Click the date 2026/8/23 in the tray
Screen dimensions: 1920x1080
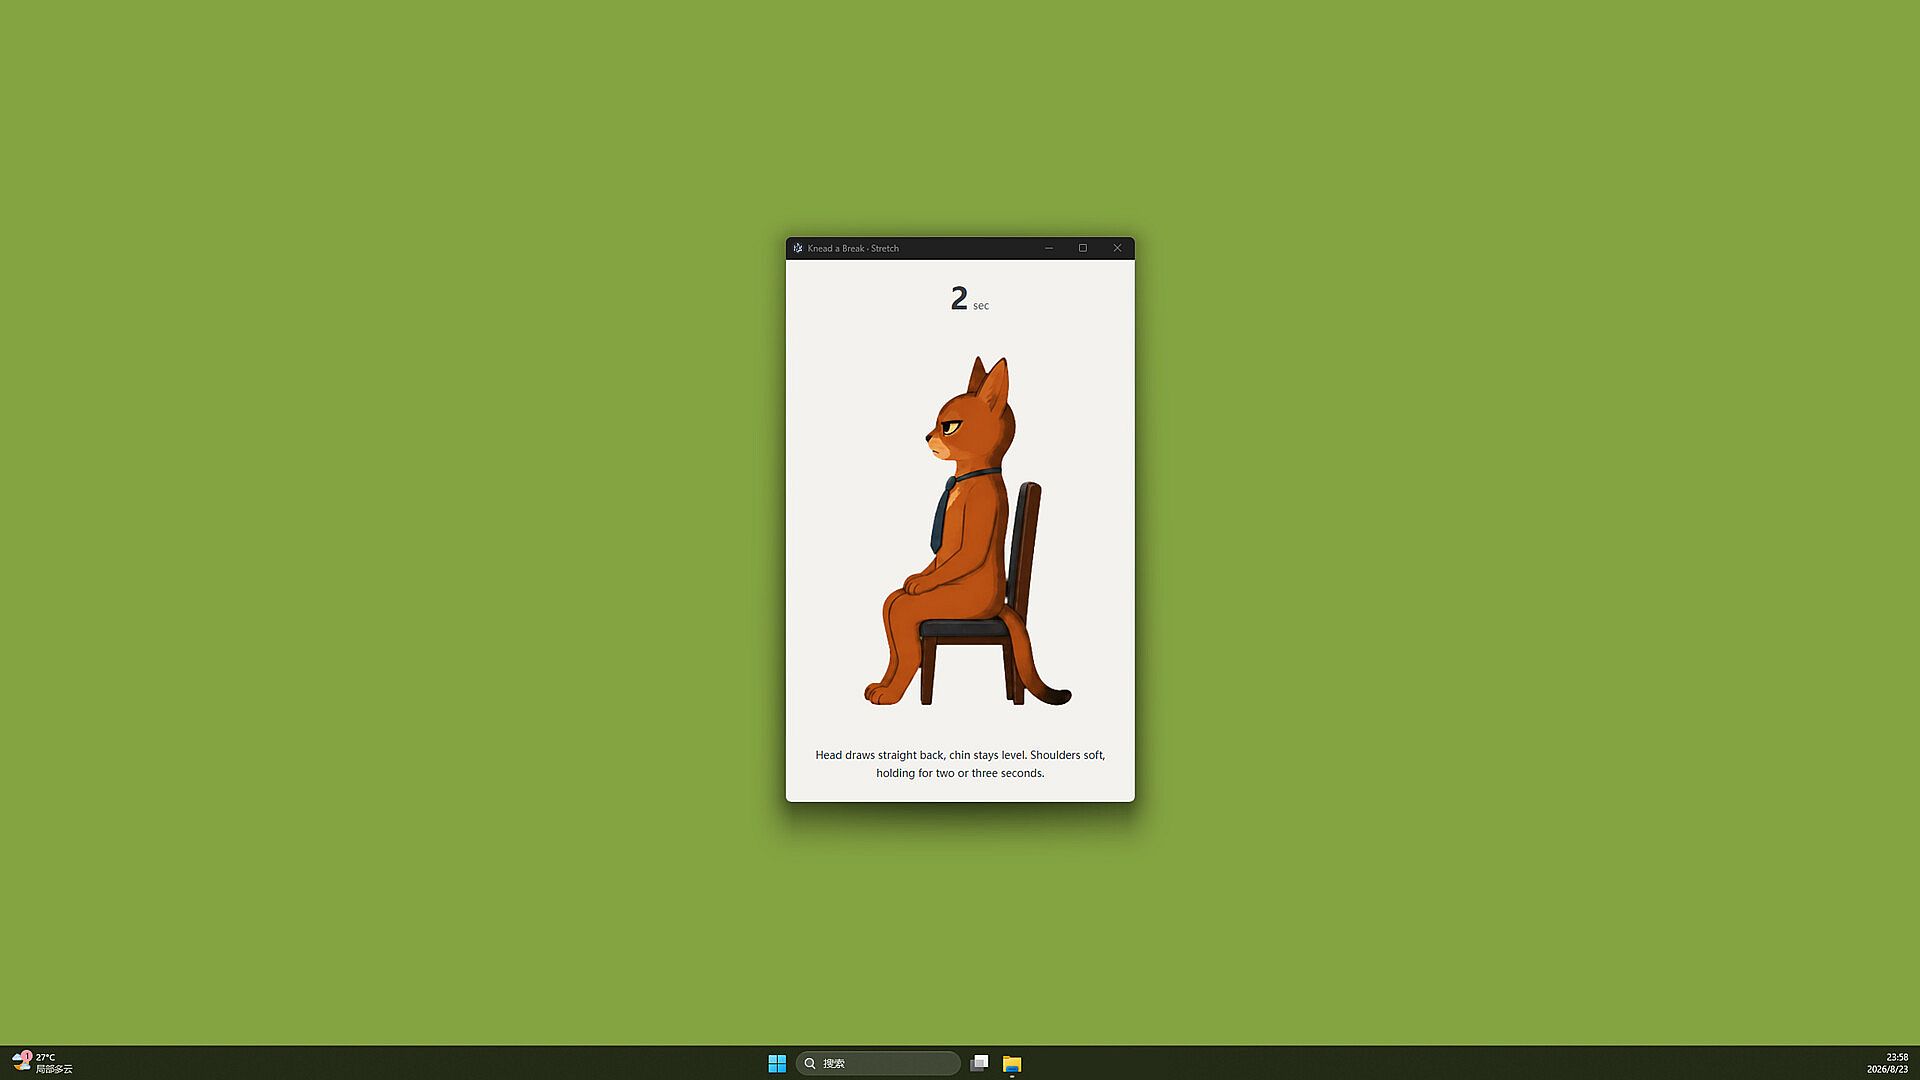[x=1887, y=1069]
